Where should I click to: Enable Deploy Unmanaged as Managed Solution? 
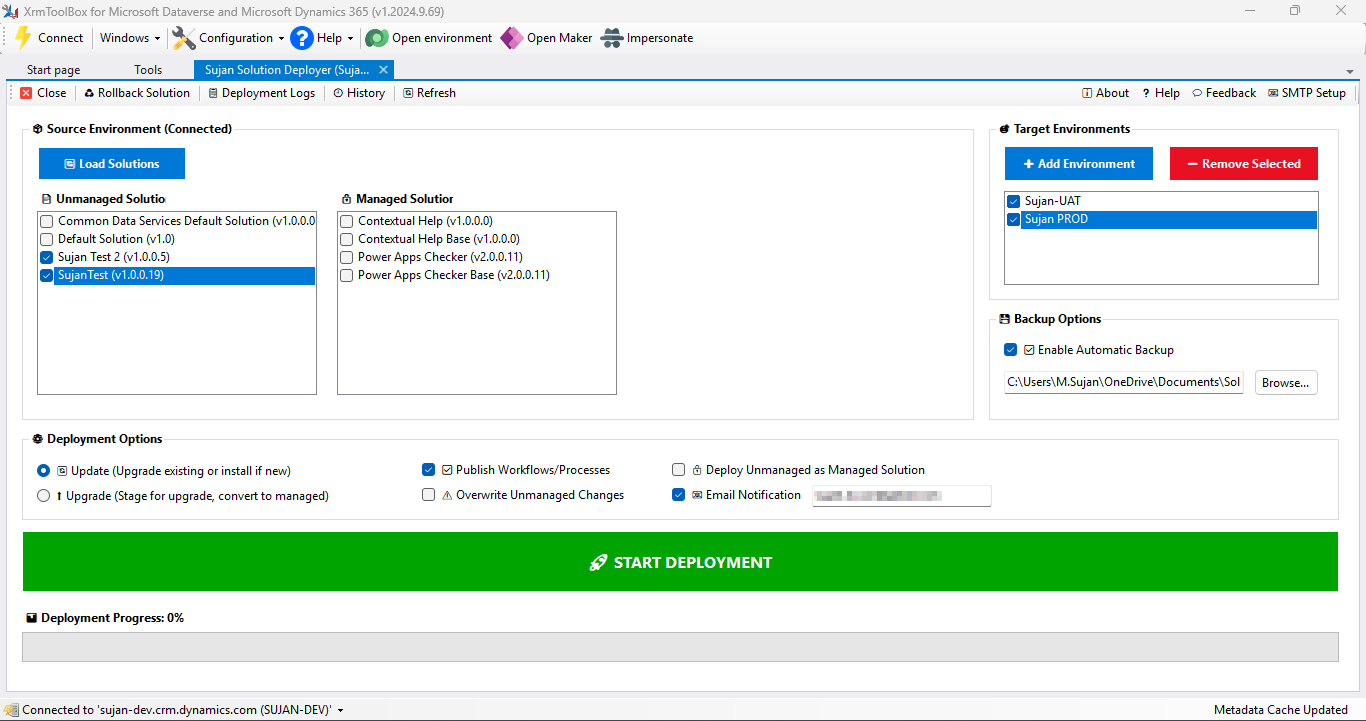679,470
